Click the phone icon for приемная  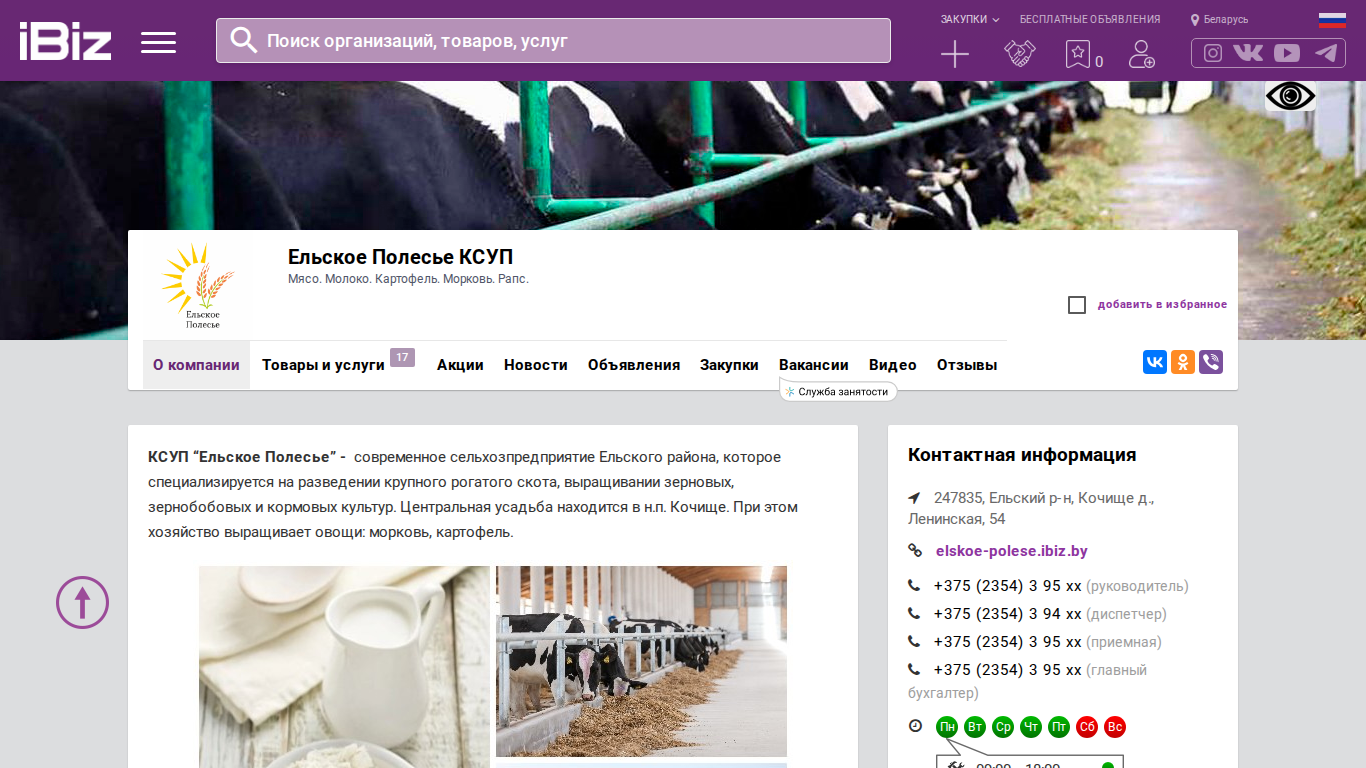(914, 642)
